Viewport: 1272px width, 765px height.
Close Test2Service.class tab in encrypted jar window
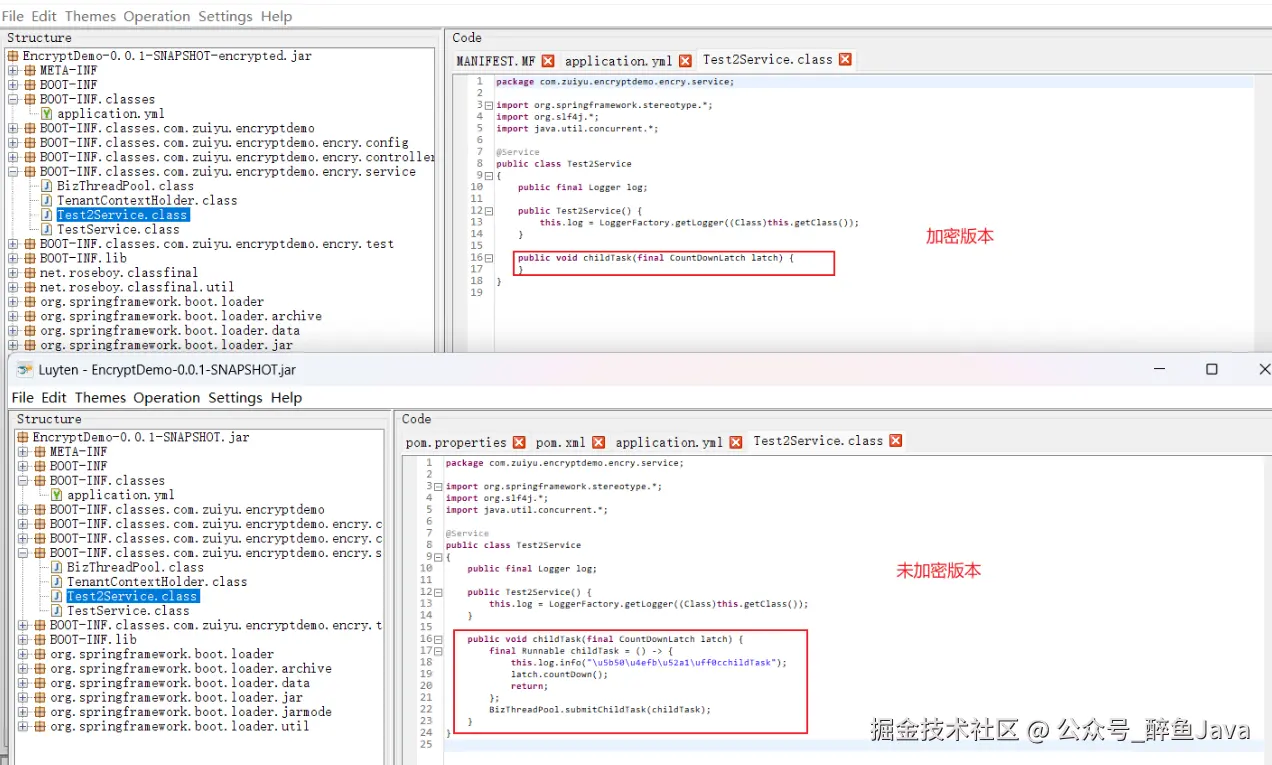[845, 60]
